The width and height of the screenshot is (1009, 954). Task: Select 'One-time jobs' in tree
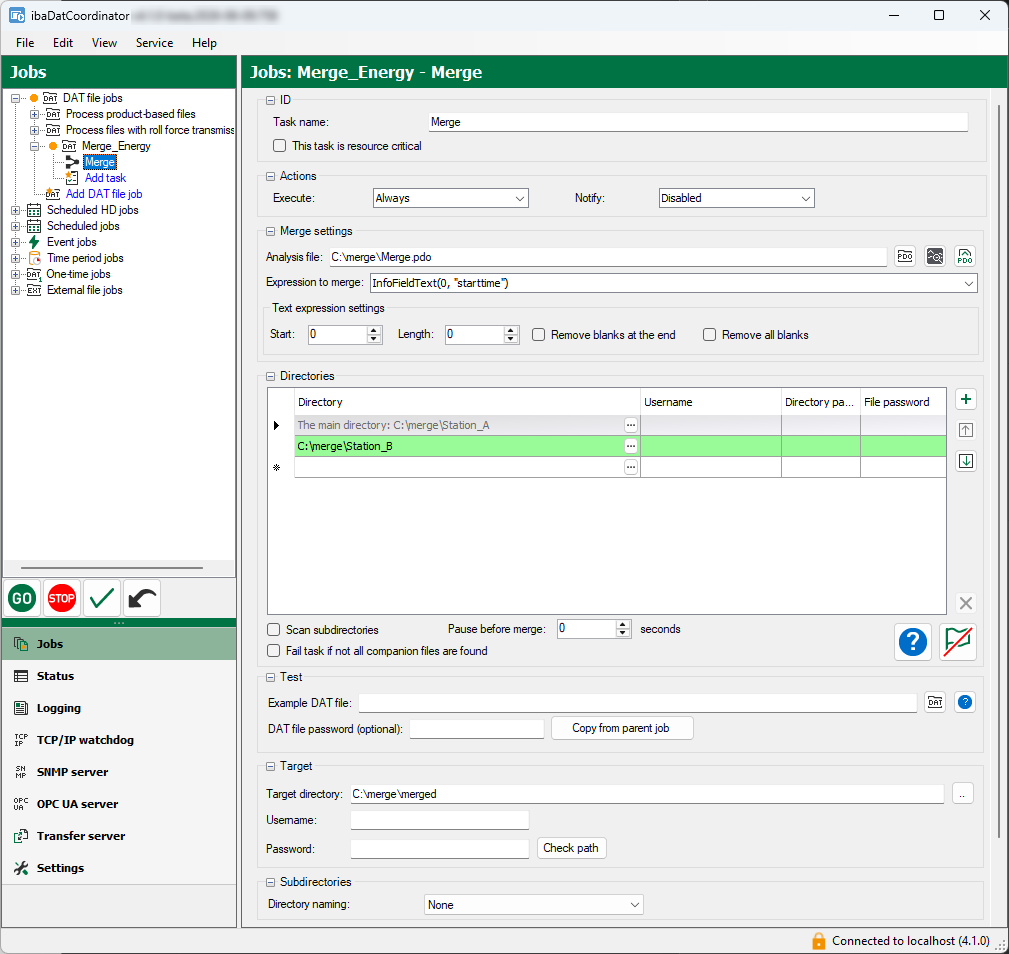click(x=78, y=274)
